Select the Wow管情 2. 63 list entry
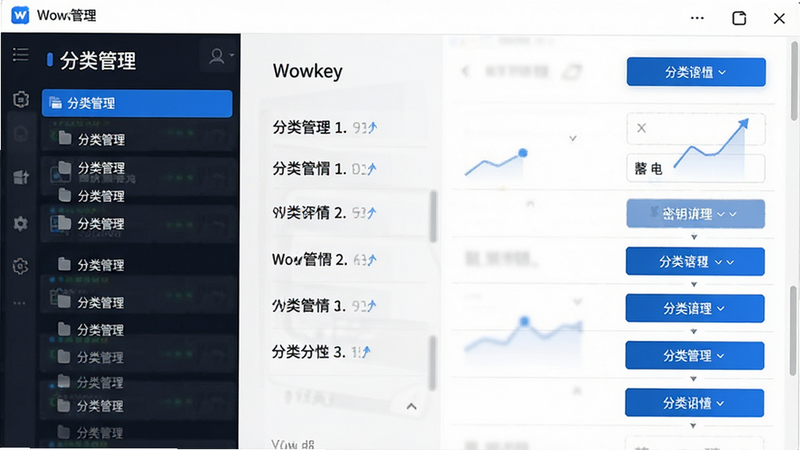 (x=324, y=260)
